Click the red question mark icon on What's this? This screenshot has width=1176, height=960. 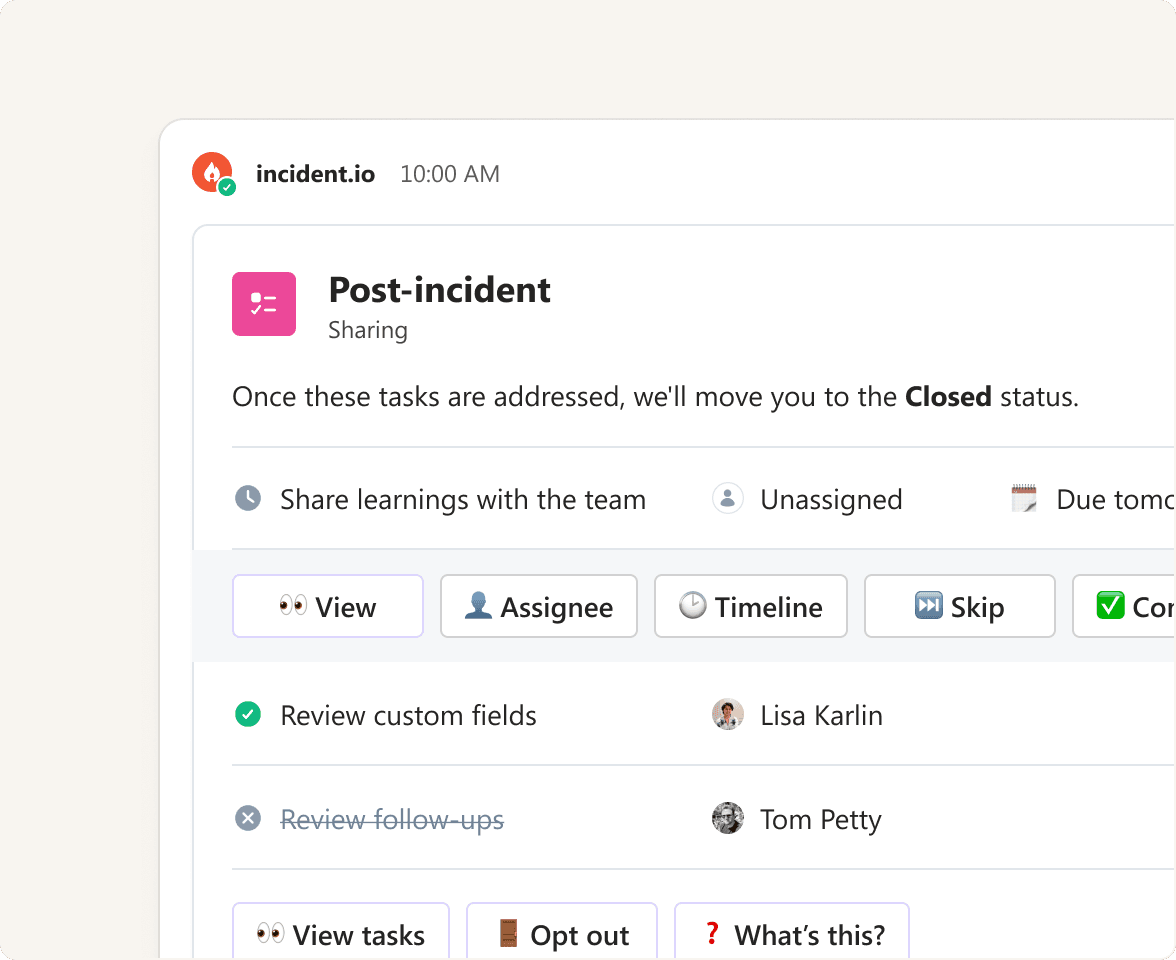tap(711, 934)
